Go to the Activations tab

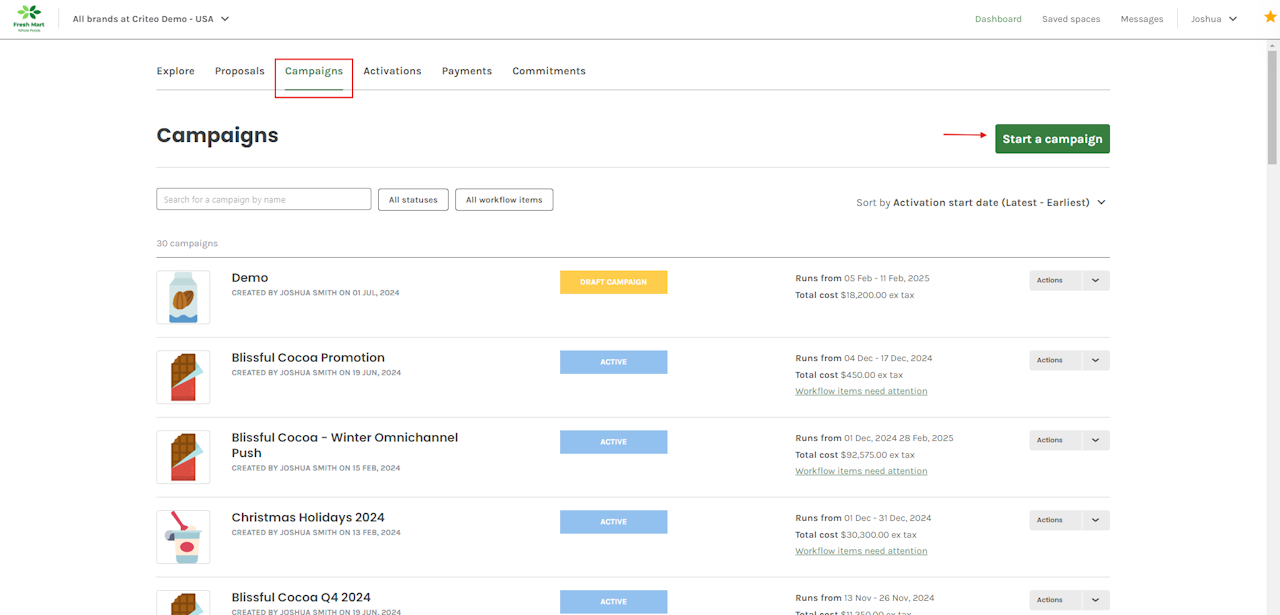392,71
